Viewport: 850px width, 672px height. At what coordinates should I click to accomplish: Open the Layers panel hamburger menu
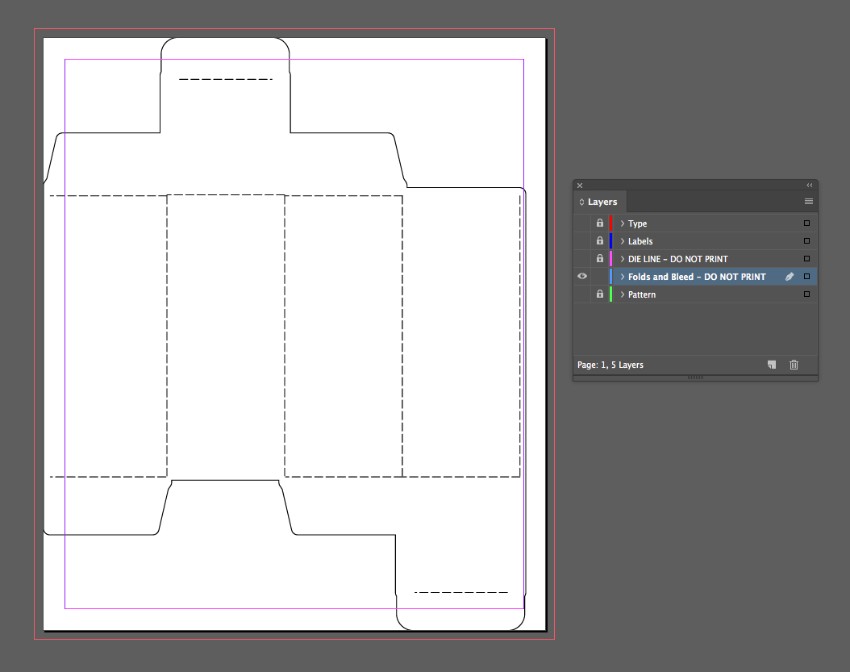click(x=808, y=202)
